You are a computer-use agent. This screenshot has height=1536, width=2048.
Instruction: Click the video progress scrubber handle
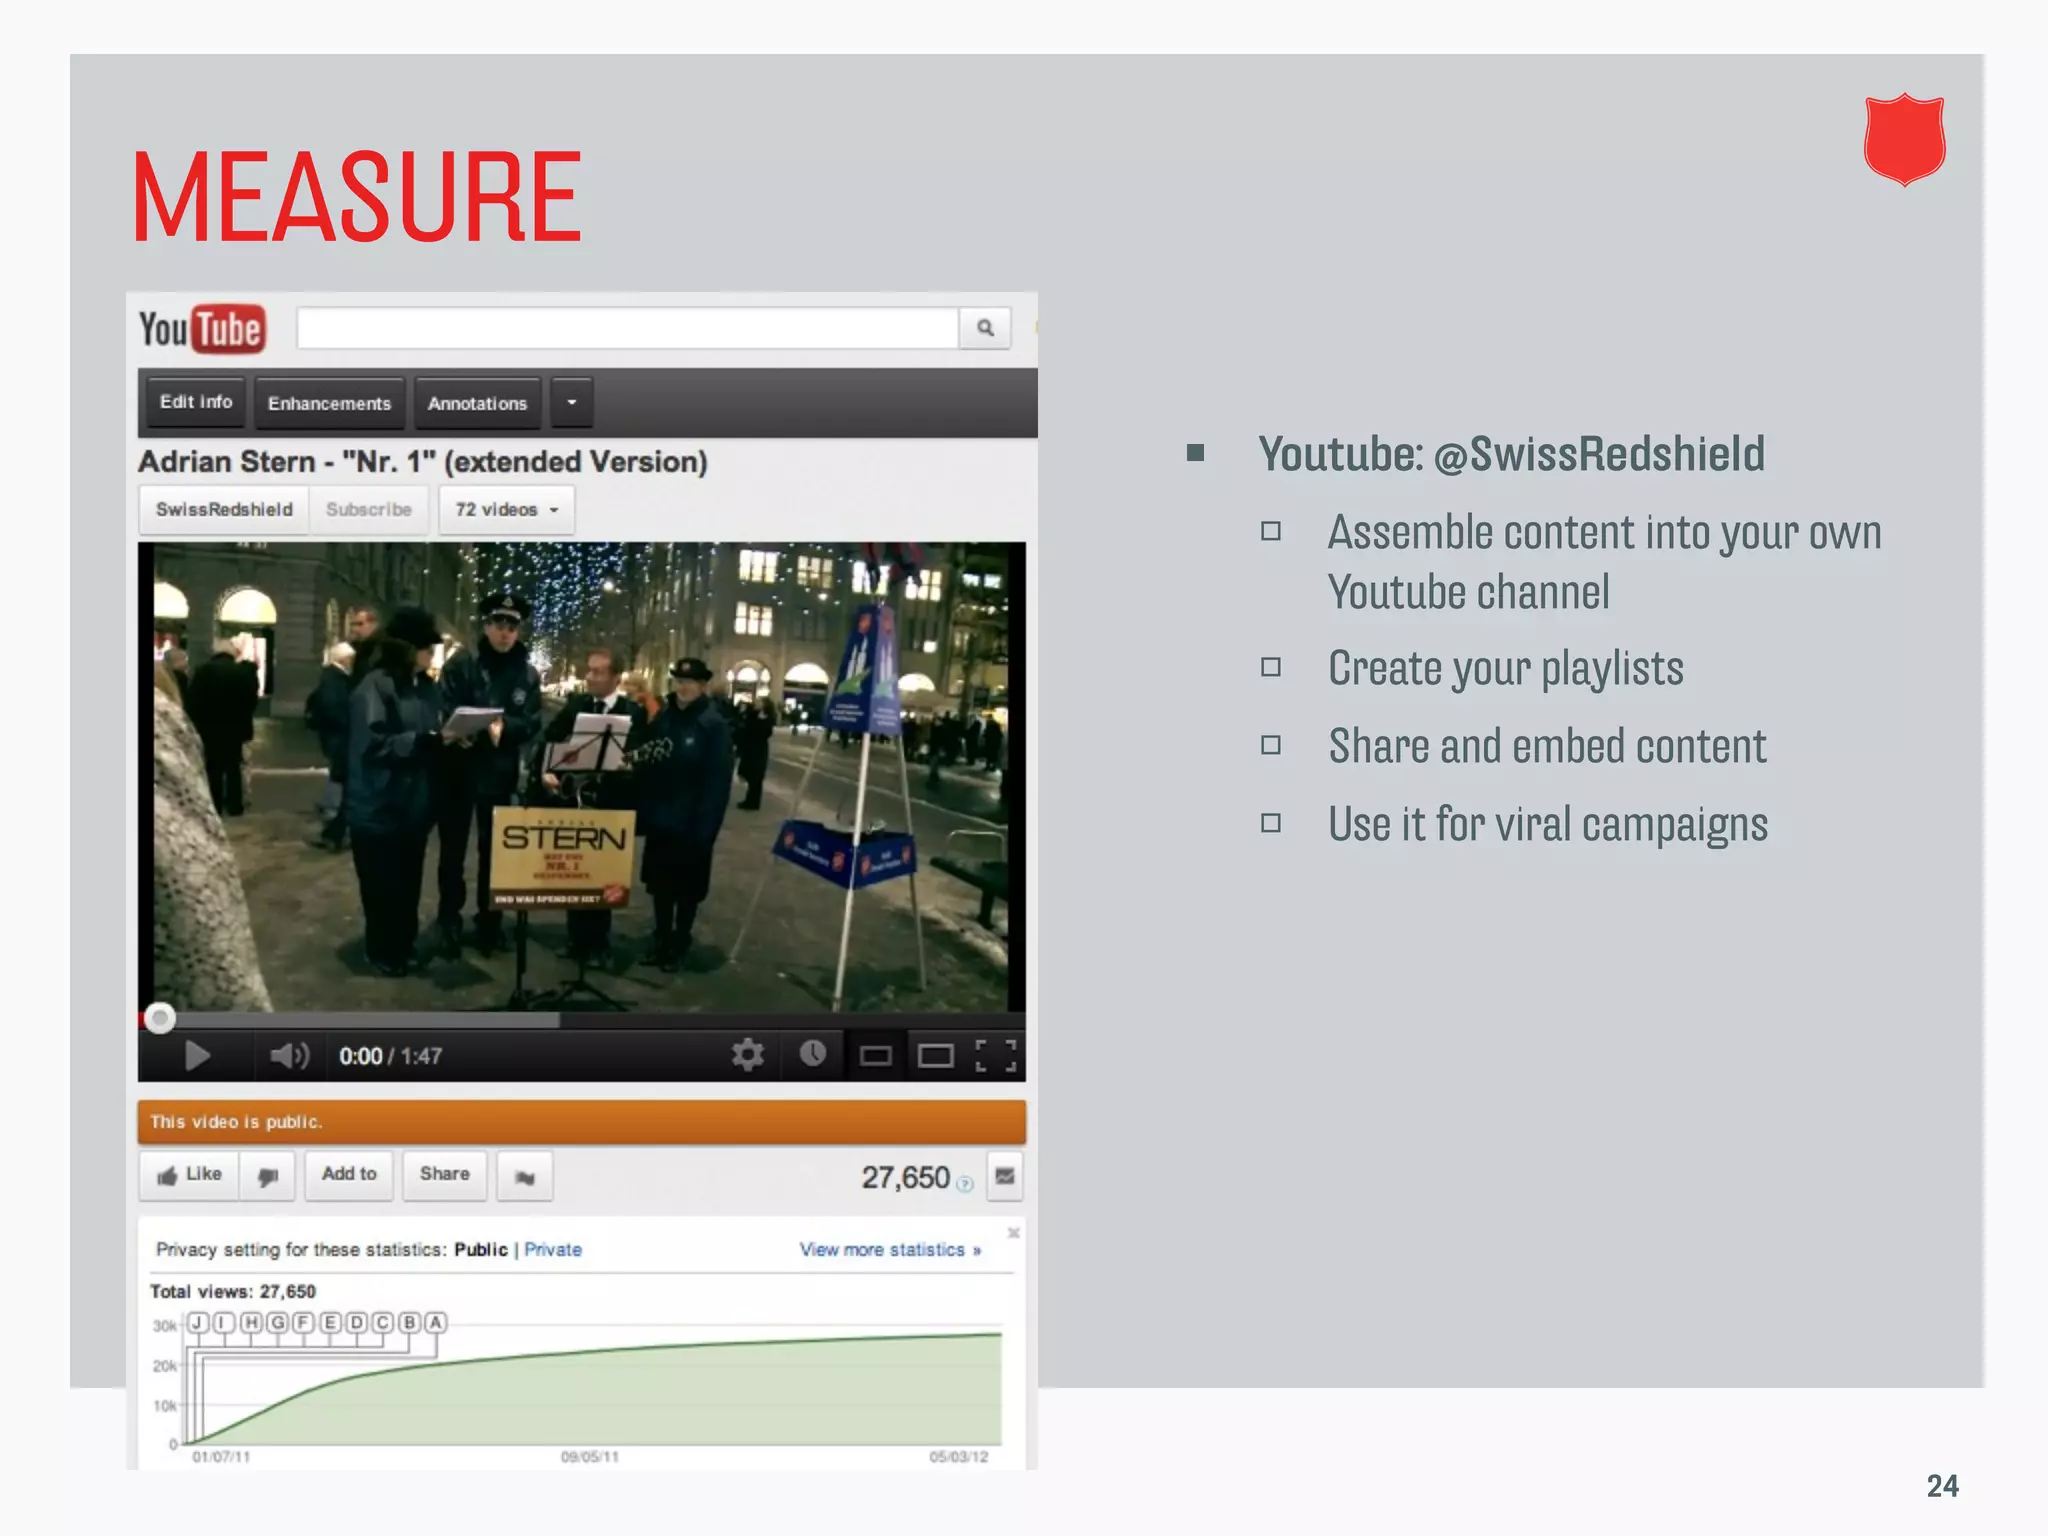point(159,1019)
